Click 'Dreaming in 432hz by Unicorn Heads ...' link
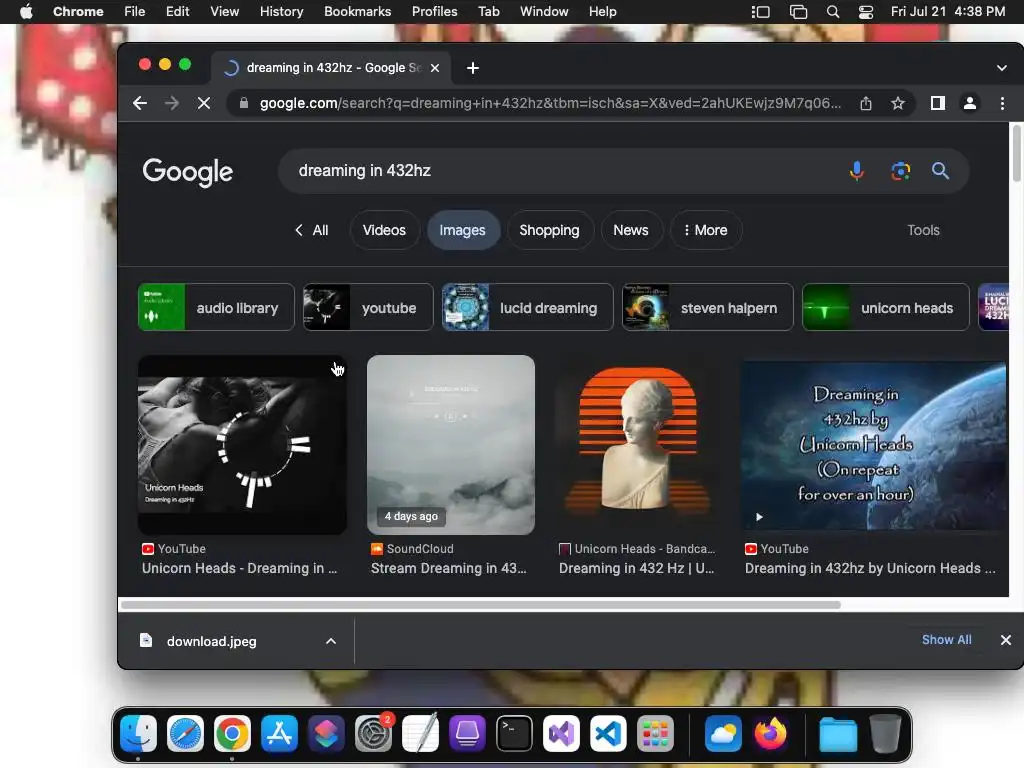The width and height of the screenshot is (1024, 768). (x=871, y=568)
